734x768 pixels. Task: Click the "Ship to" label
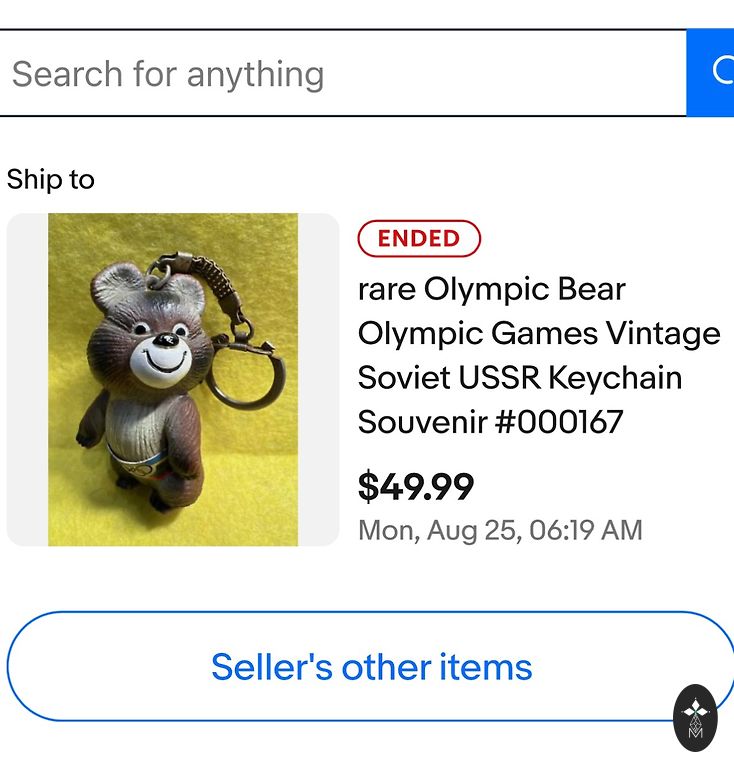(51, 180)
